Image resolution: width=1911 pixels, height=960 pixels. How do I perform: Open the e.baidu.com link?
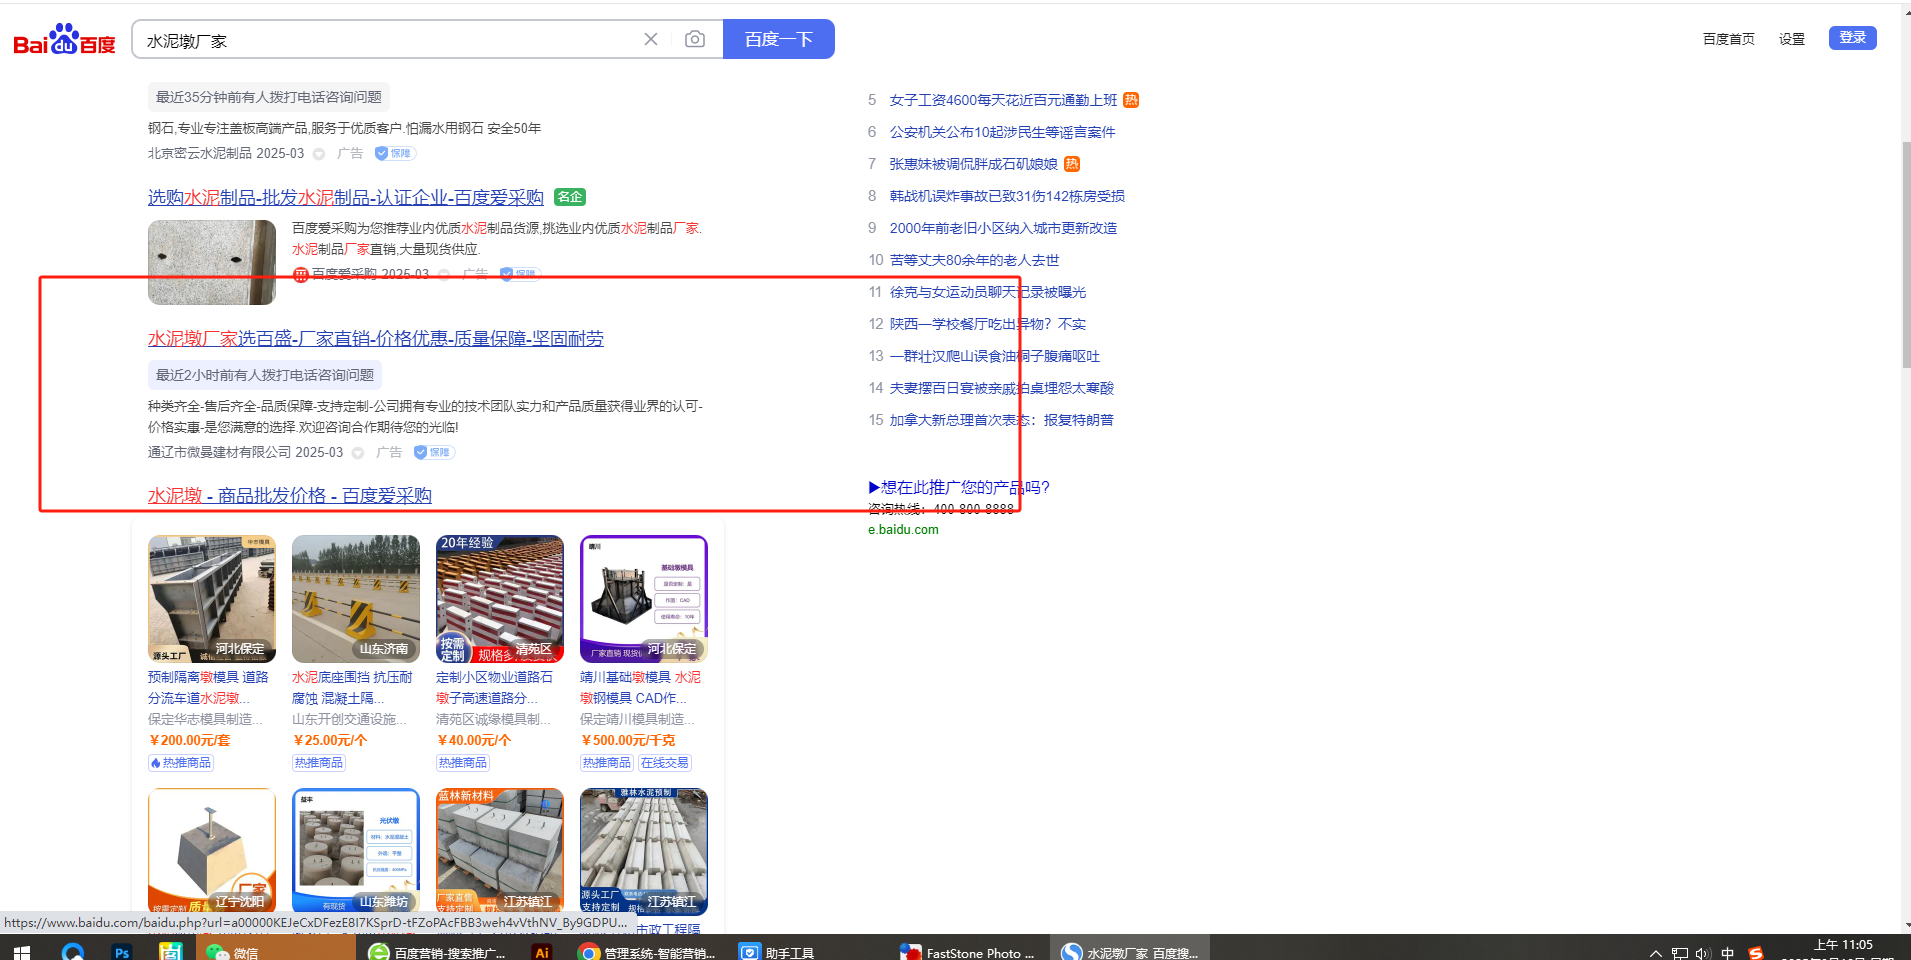pos(903,530)
